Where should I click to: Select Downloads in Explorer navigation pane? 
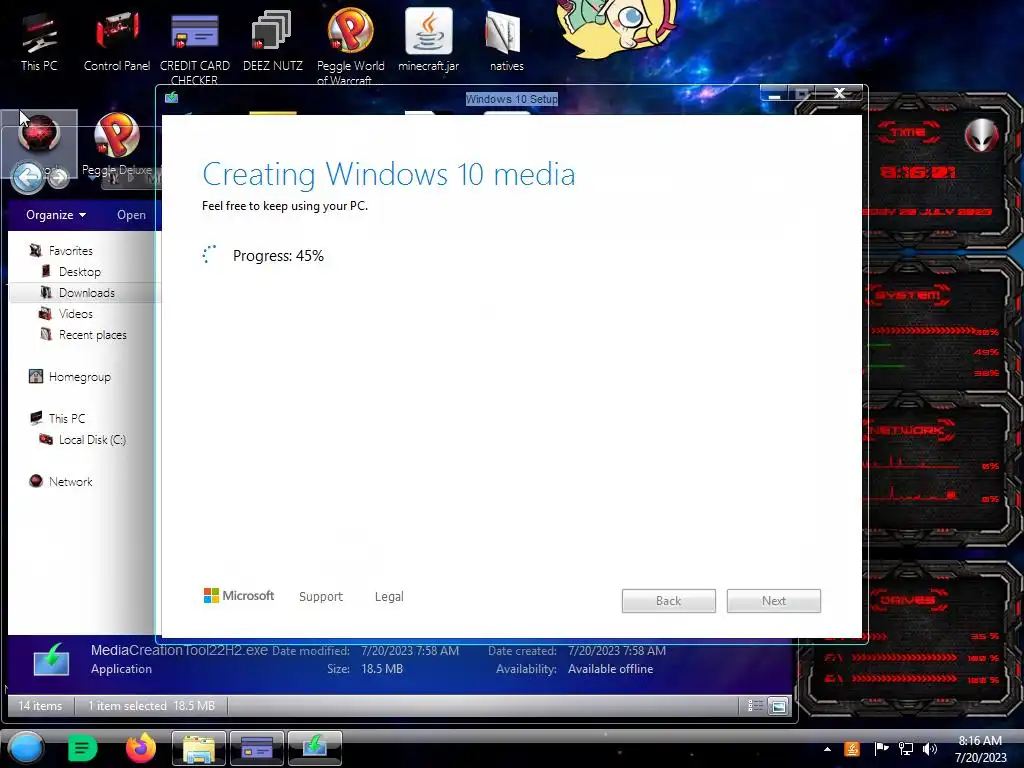point(86,293)
